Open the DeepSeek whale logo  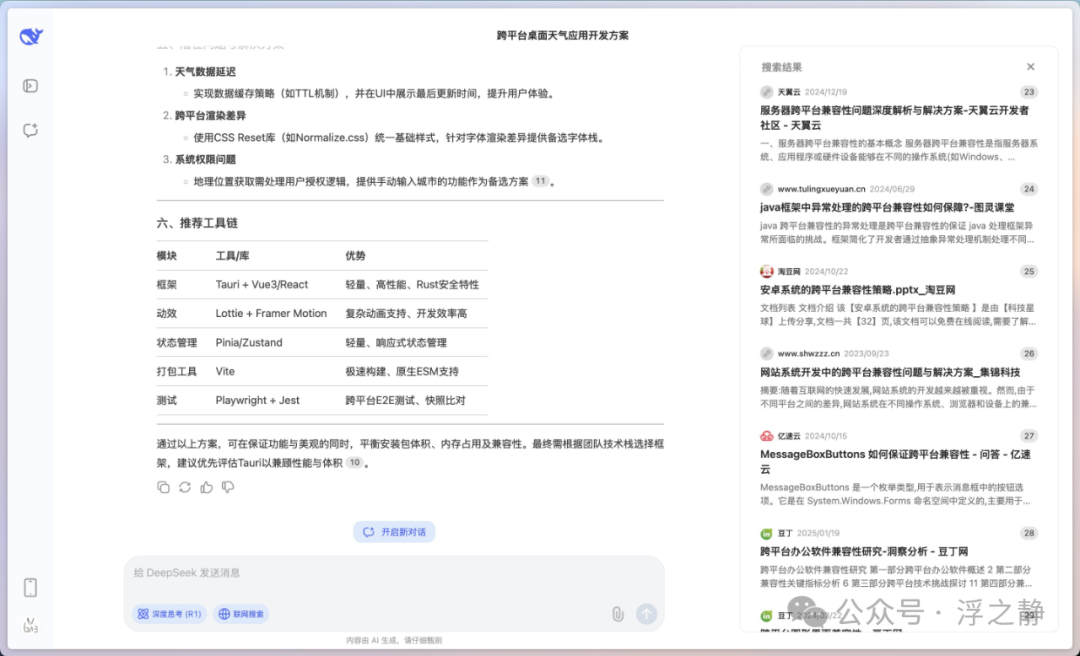(31, 37)
